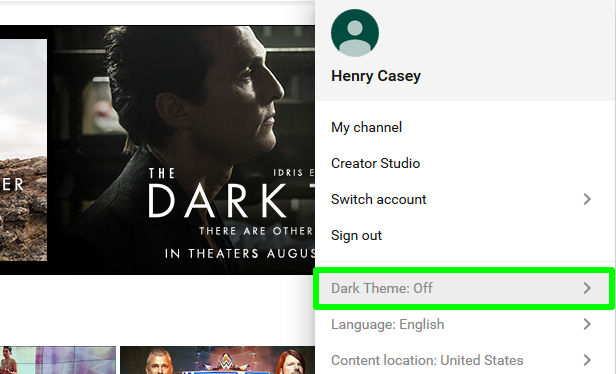Open the Language: English submenu
Viewport: 616px width, 374px height.
click(465, 324)
